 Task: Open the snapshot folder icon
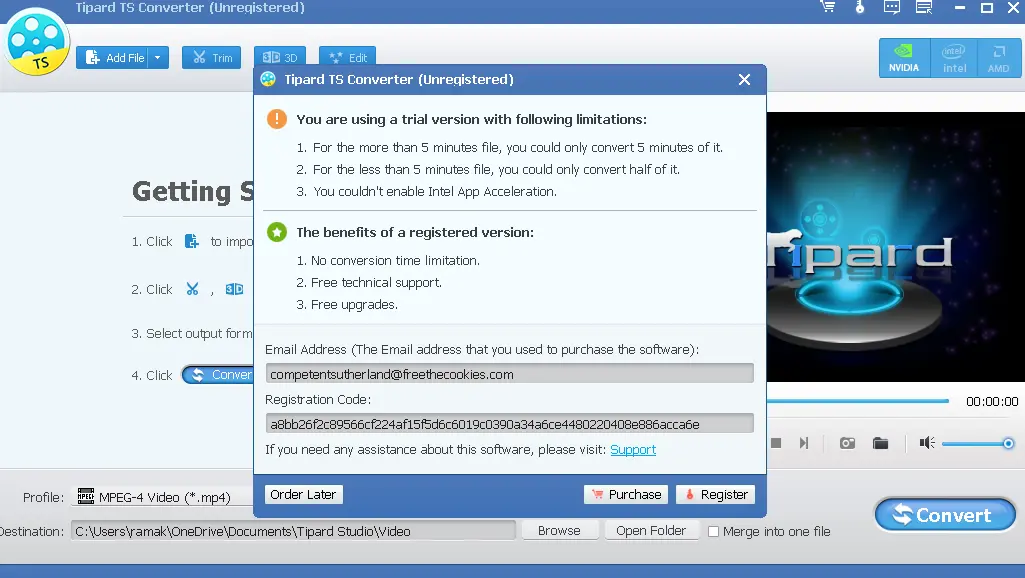pos(880,443)
